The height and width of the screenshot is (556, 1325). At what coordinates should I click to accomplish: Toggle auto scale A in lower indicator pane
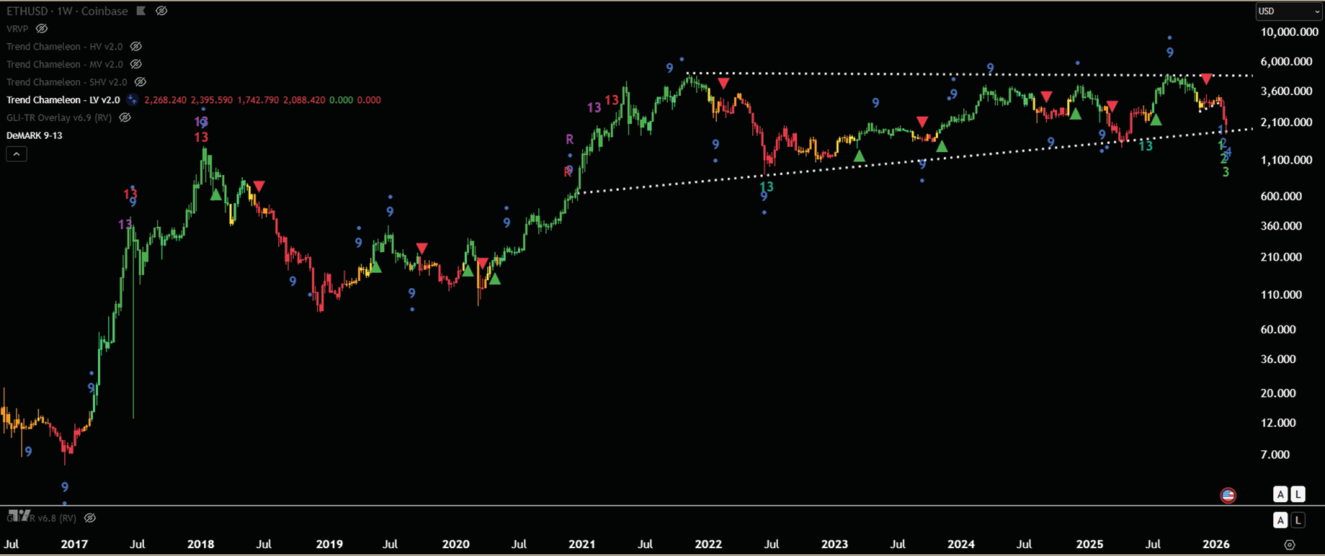point(1279,520)
